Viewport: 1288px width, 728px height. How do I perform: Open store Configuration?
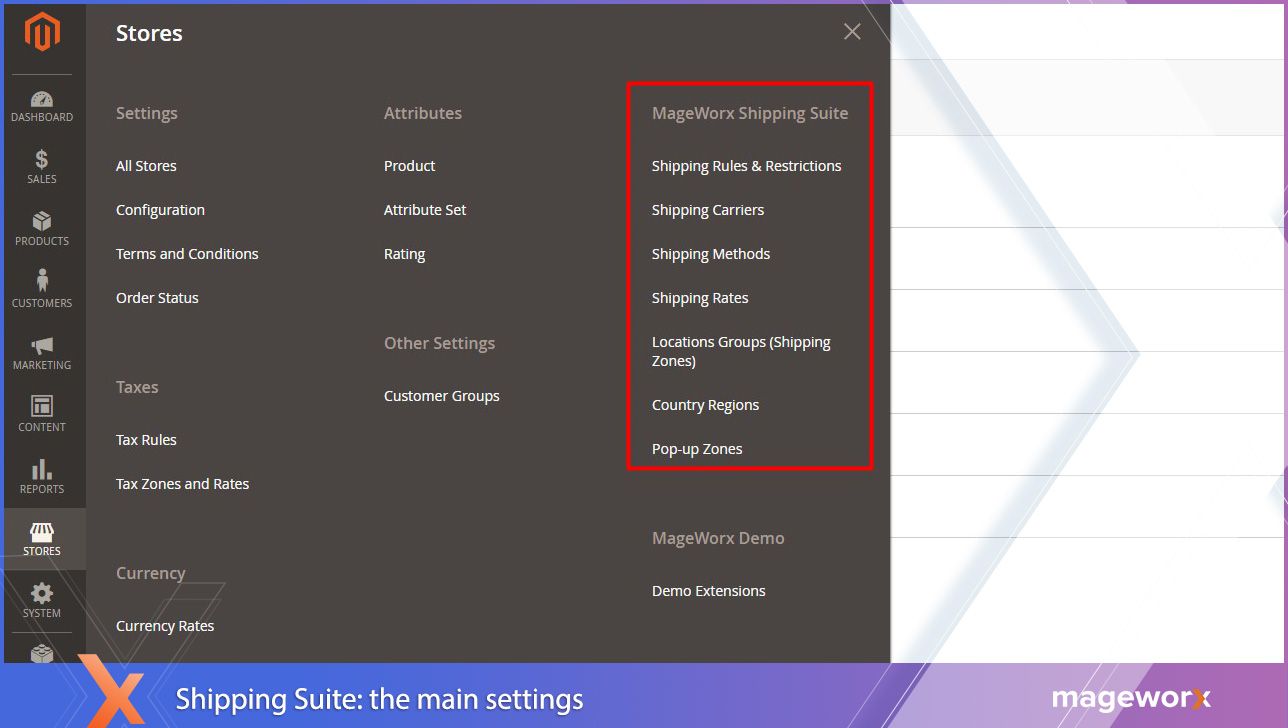click(160, 210)
